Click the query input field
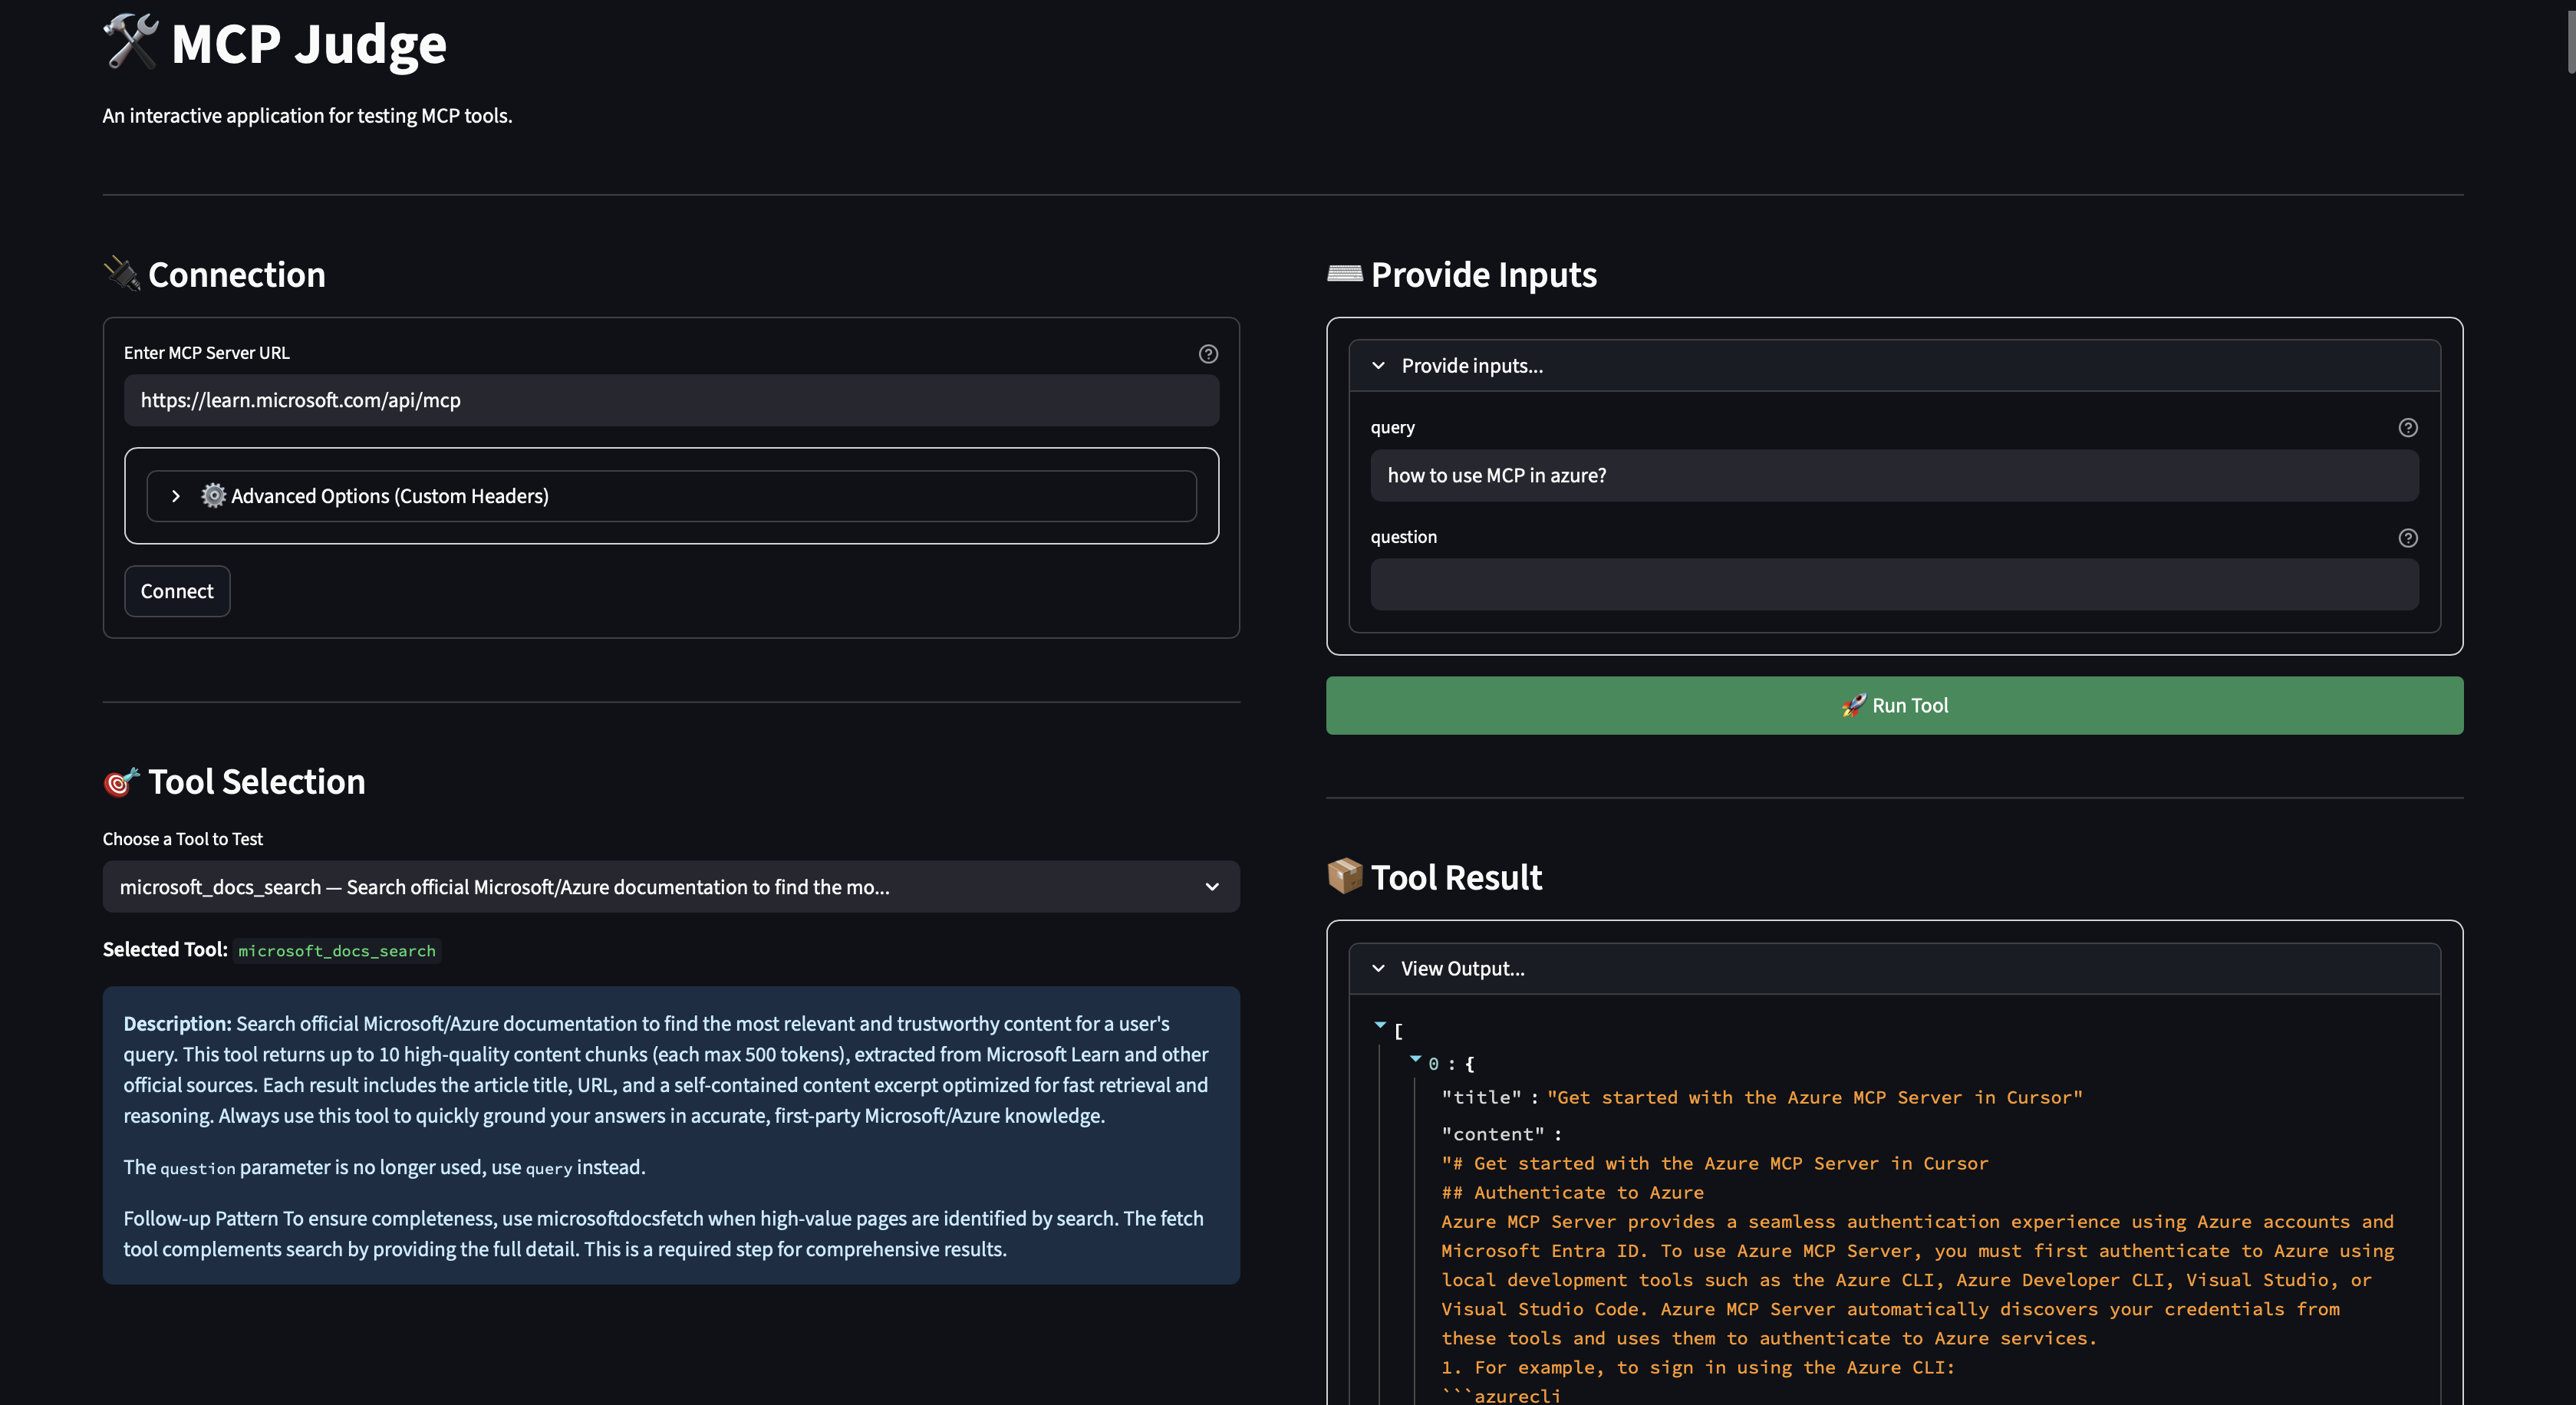The width and height of the screenshot is (2576, 1405). coord(1894,476)
